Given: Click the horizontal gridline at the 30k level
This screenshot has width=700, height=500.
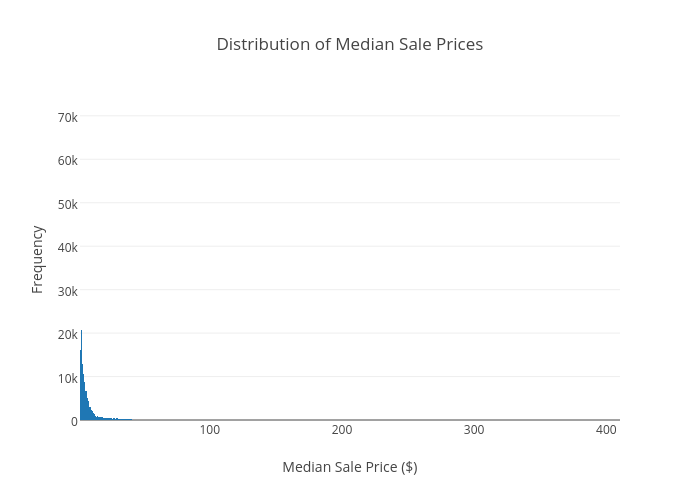Looking at the screenshot, I should point(350,290).
